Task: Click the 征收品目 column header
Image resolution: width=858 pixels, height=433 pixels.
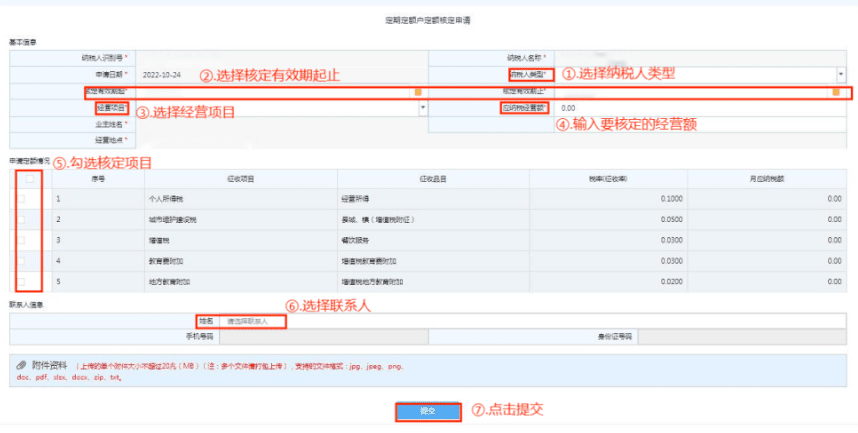Action: [433, 179]
